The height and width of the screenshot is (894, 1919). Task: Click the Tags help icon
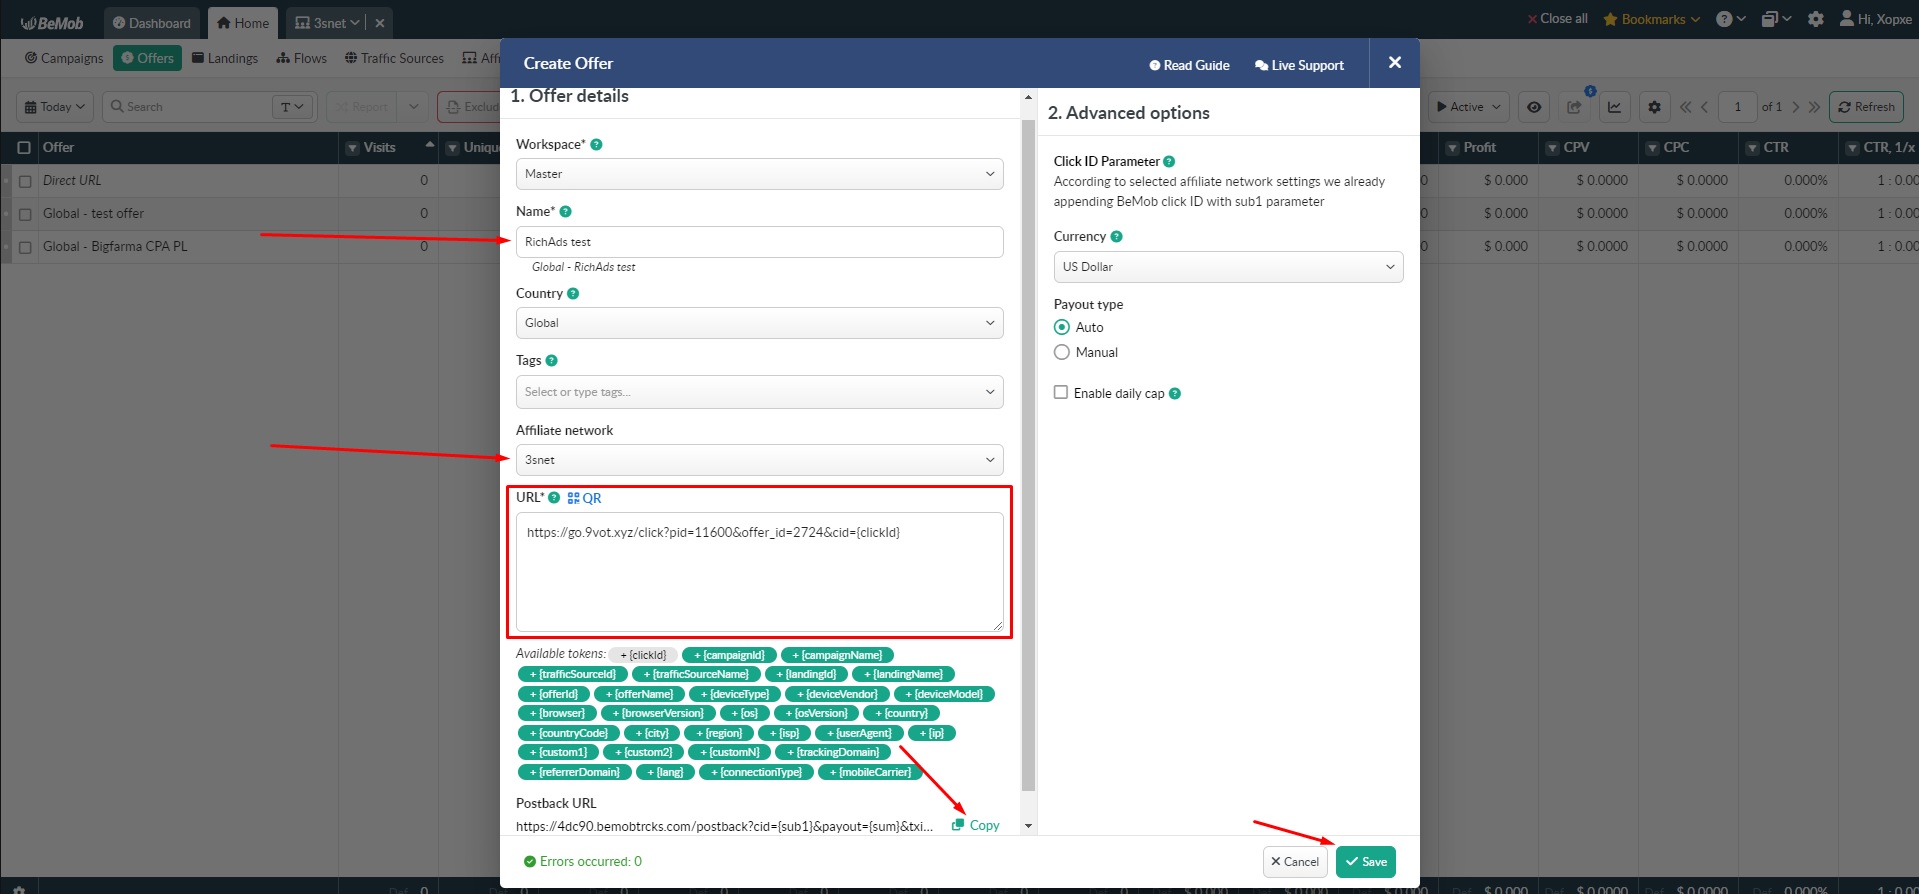point(551,360)
